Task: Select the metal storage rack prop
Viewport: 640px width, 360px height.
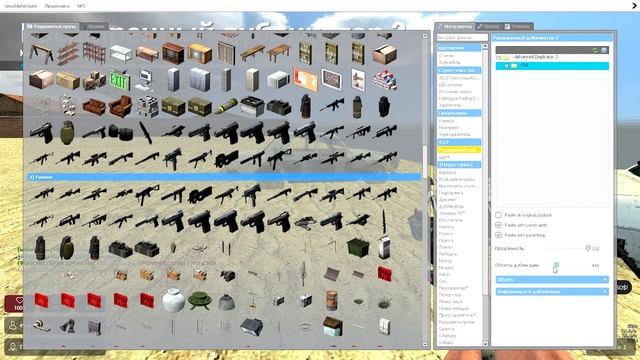Action: point(94,53)
